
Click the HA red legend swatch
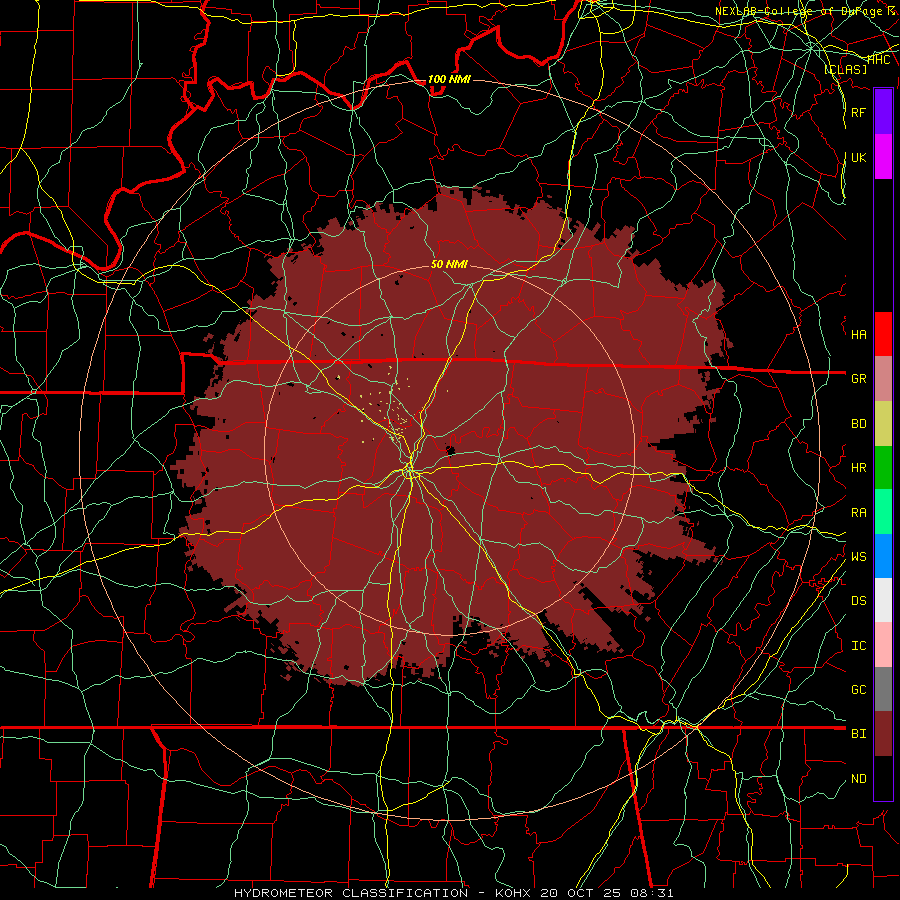883,334
